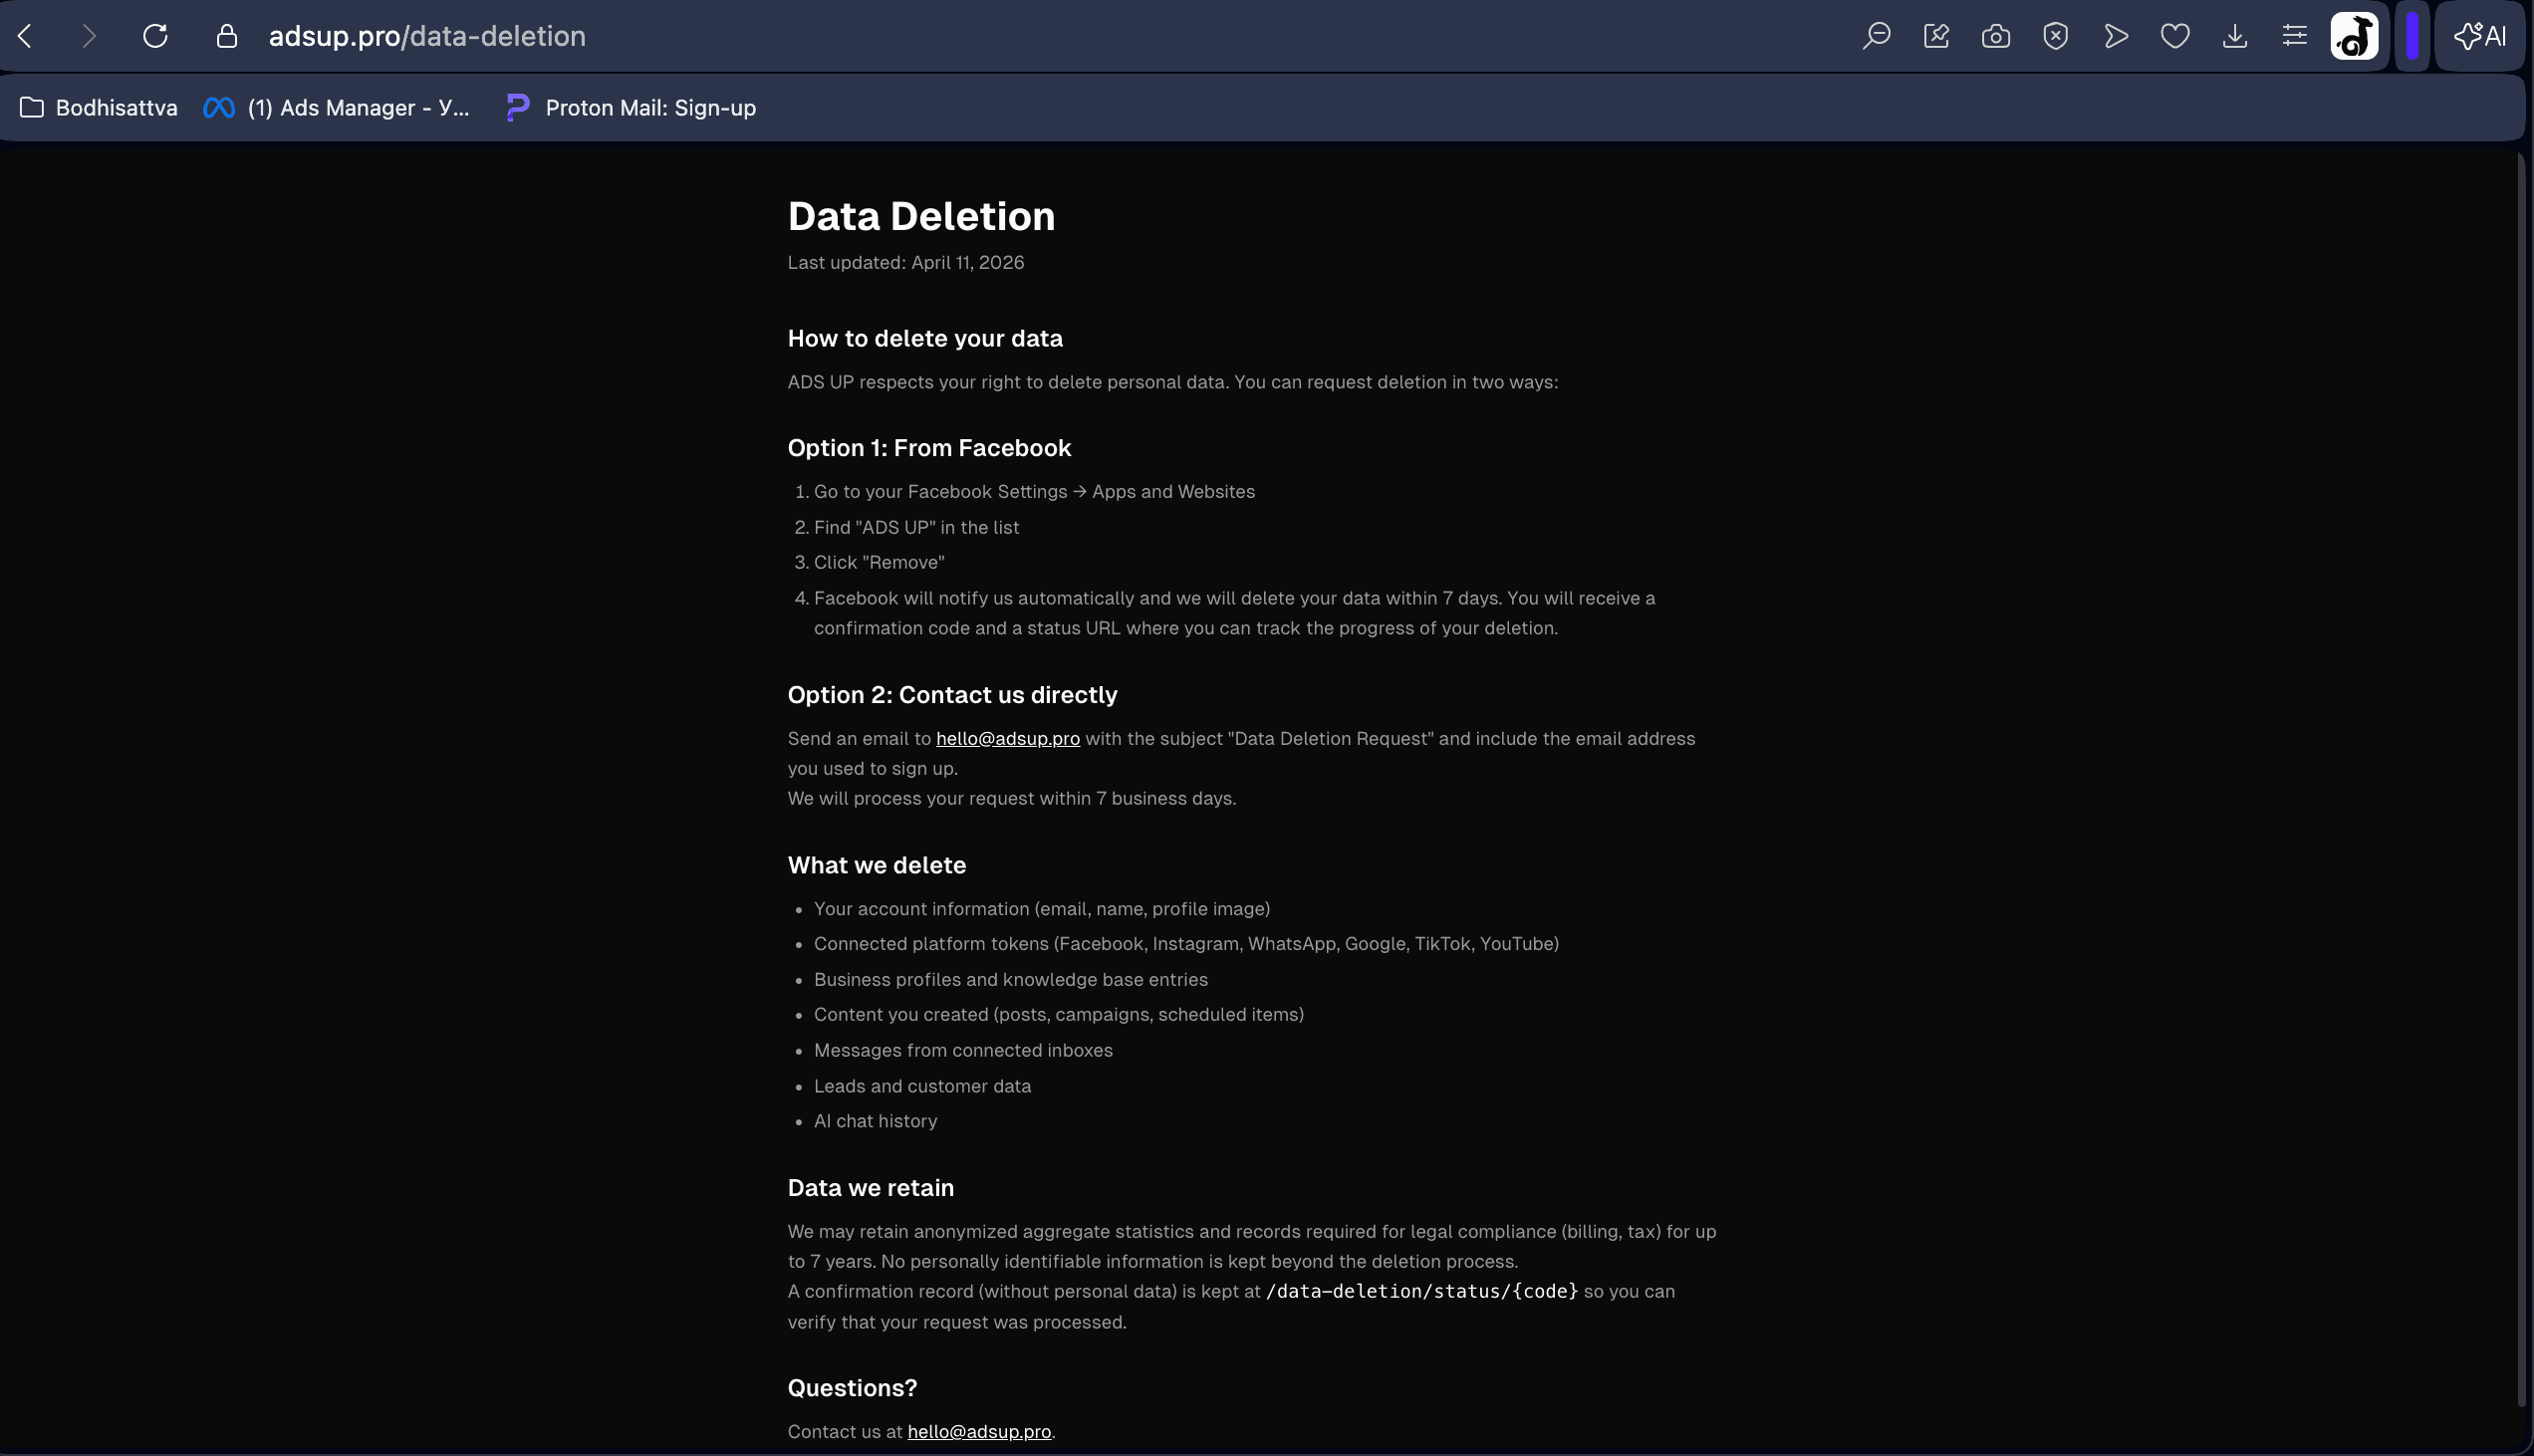Screen dimensions: 2534x1456
Task: Click the 'Data we retain' heading
Action: 871,1187
